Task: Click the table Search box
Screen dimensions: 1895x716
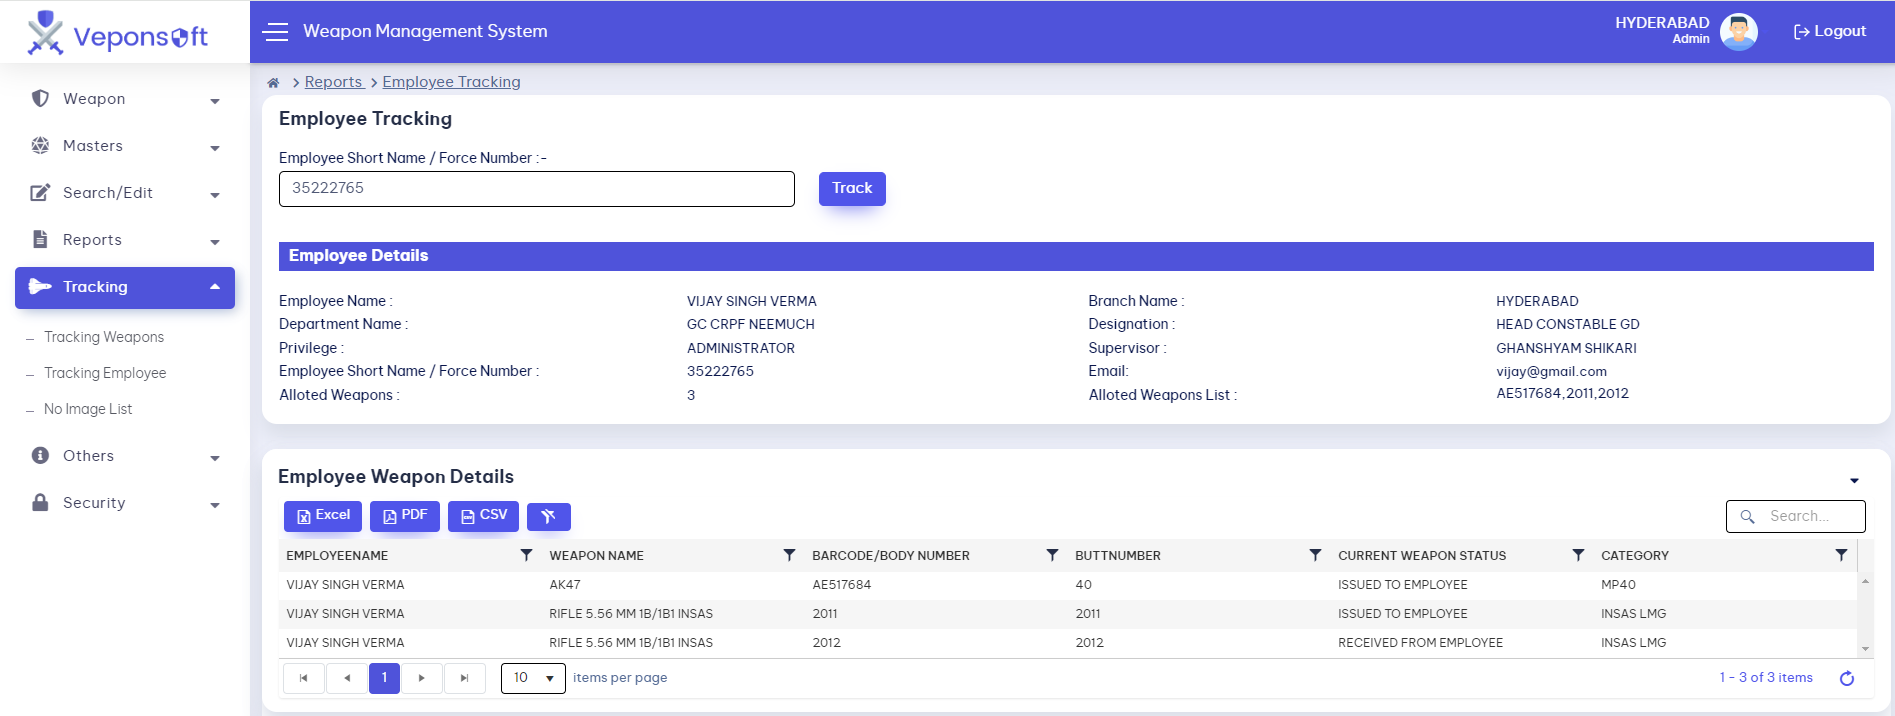Action: 1795,516
